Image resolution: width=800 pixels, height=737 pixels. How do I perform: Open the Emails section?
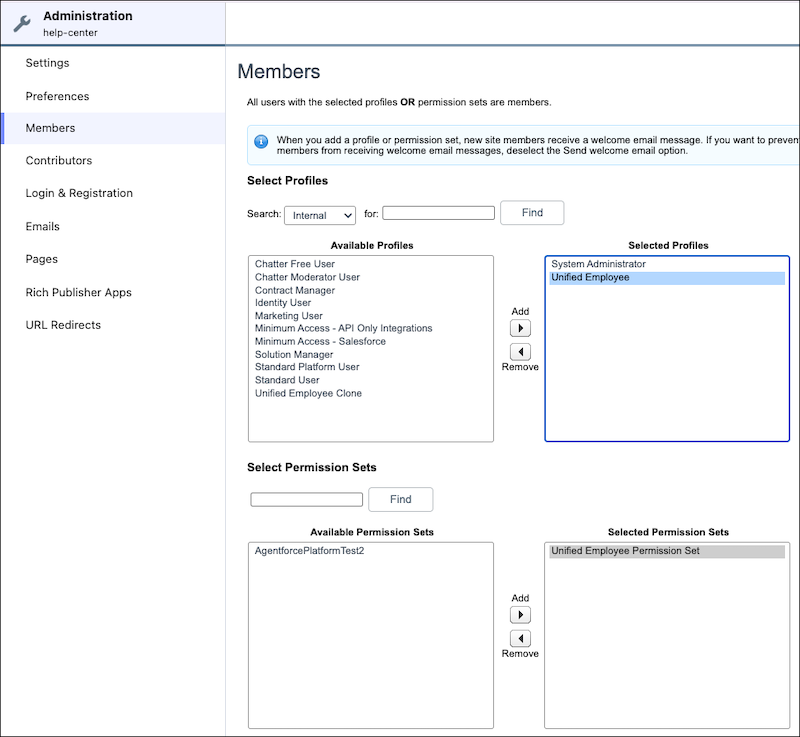(42, 226)
